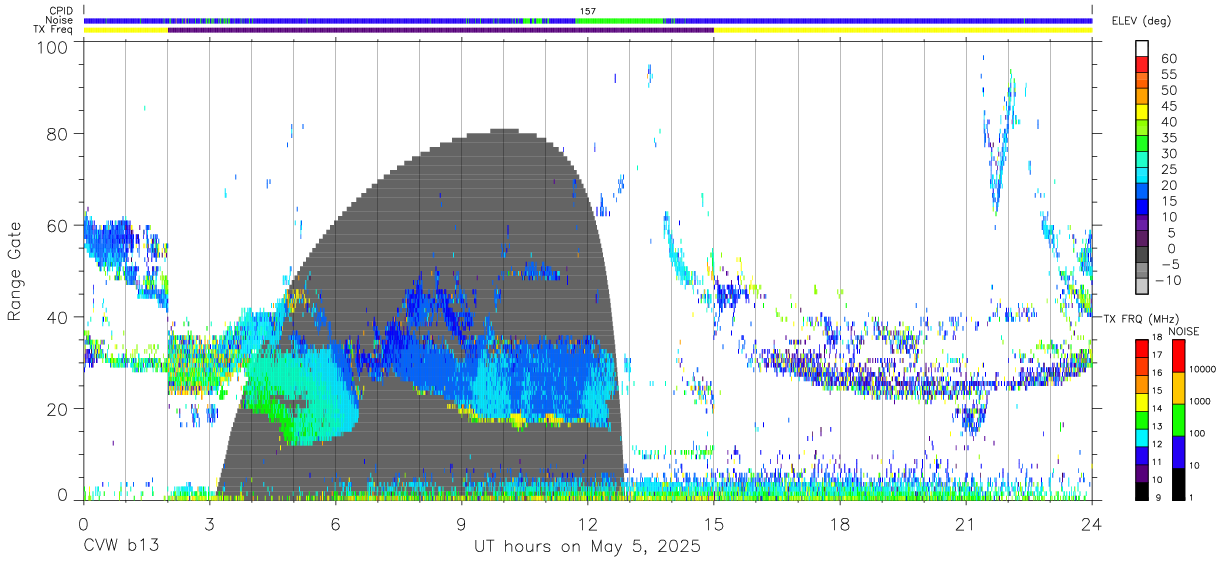Screen dimensions: 1228x567
Task: Click the 45 label on the ELEV colorbar
Action: click(x=1167, y=105)
